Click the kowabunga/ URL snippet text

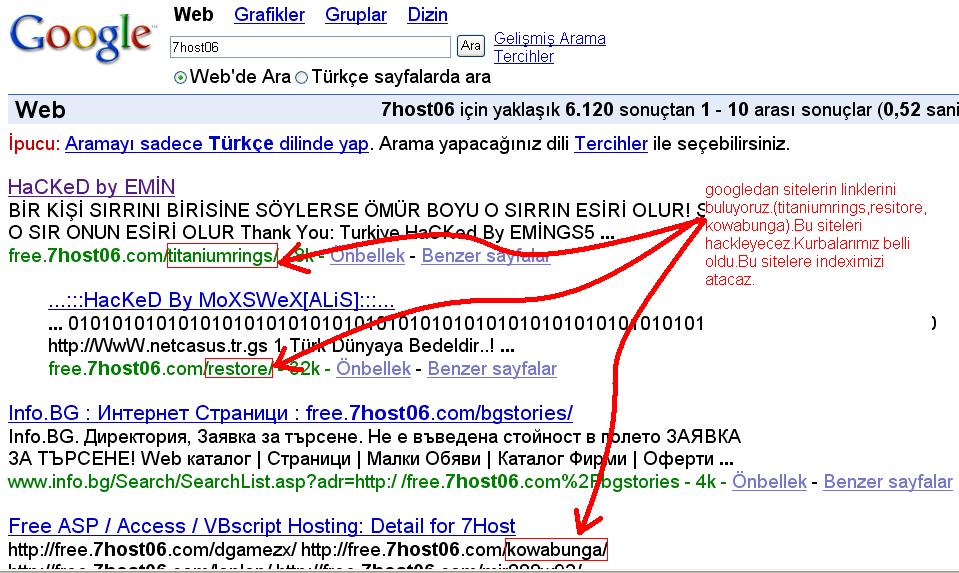(557, 549)
